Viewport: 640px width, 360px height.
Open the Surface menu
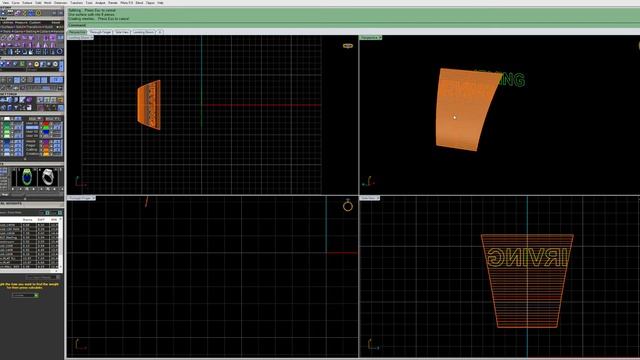(27, 2)
